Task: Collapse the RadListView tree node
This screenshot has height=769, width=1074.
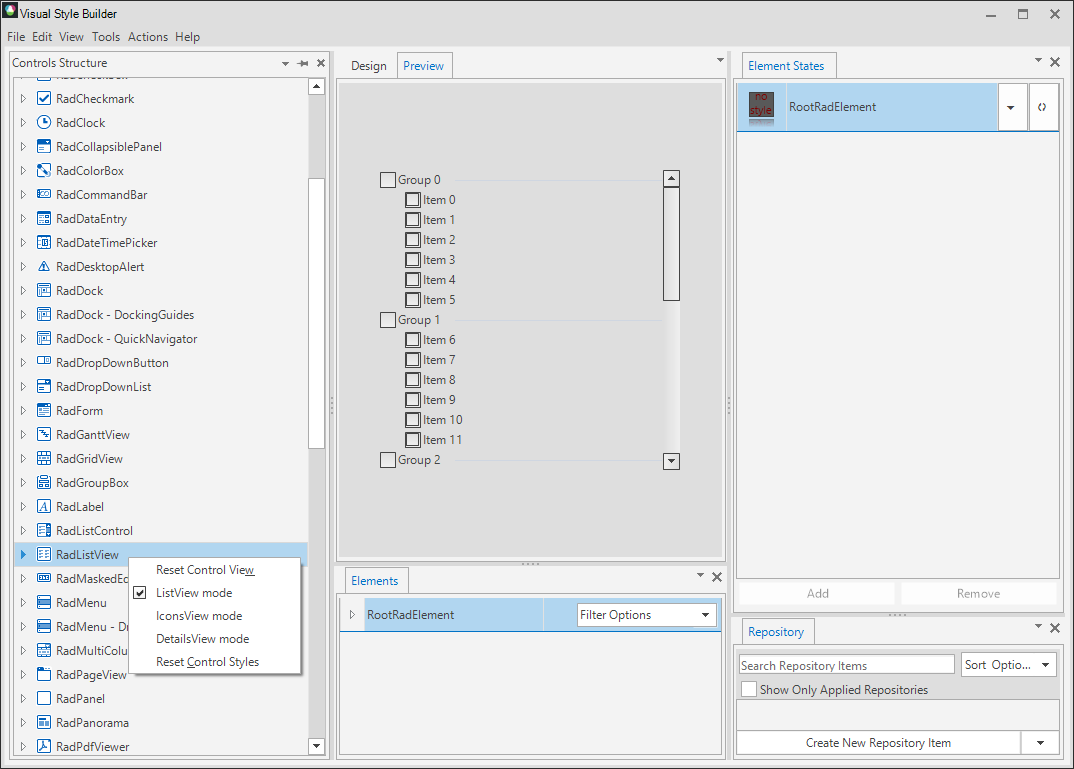Action: 23,554
